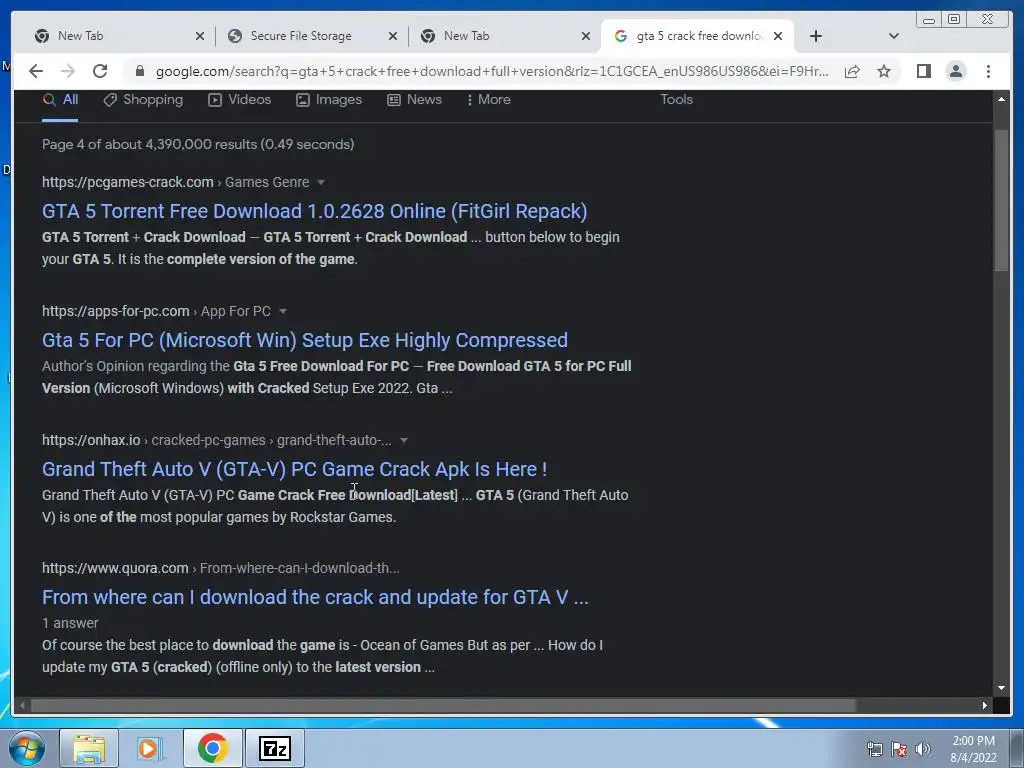The height and width of the screenshot is (768, 1024).
Task: Close the second New Tab tab
Action: (x=586, y=36)
